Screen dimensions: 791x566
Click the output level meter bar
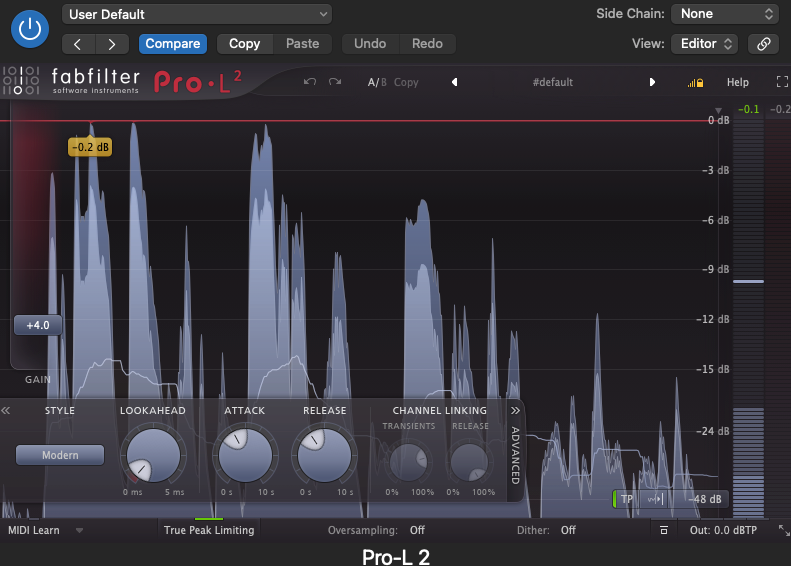point(749,318)
